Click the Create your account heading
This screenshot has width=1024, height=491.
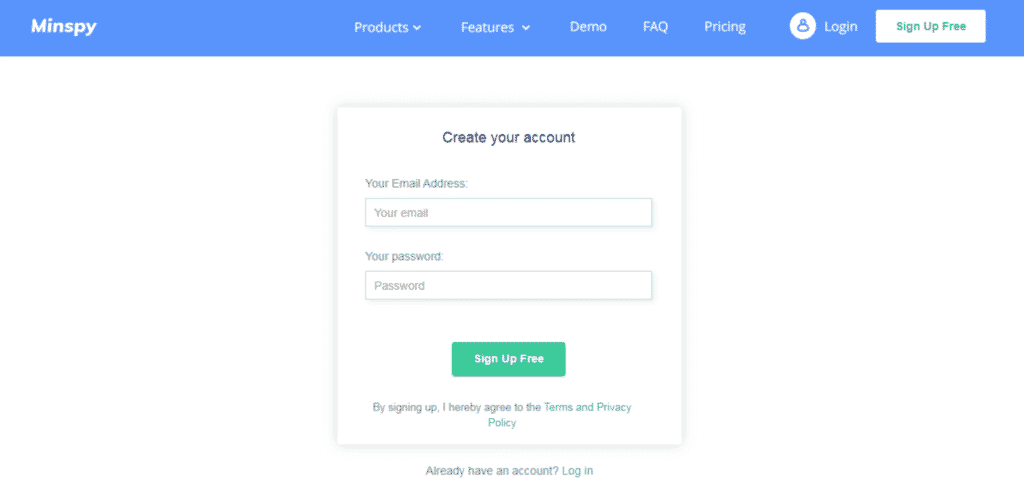508,137
